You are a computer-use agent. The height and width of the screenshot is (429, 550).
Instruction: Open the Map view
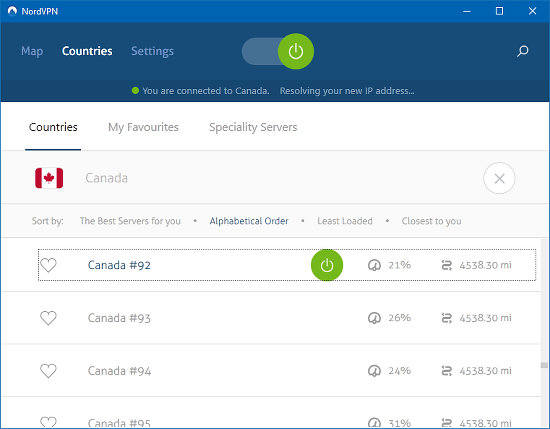tap(32, 51)
